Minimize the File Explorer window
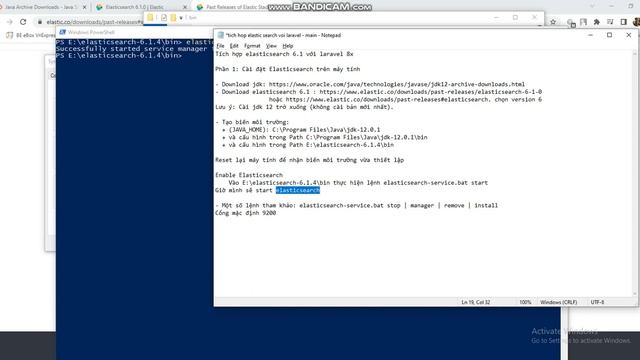Image resolution: width=640 pixels, height=360 pixels. pyautogui.click(x=496, y=18)
